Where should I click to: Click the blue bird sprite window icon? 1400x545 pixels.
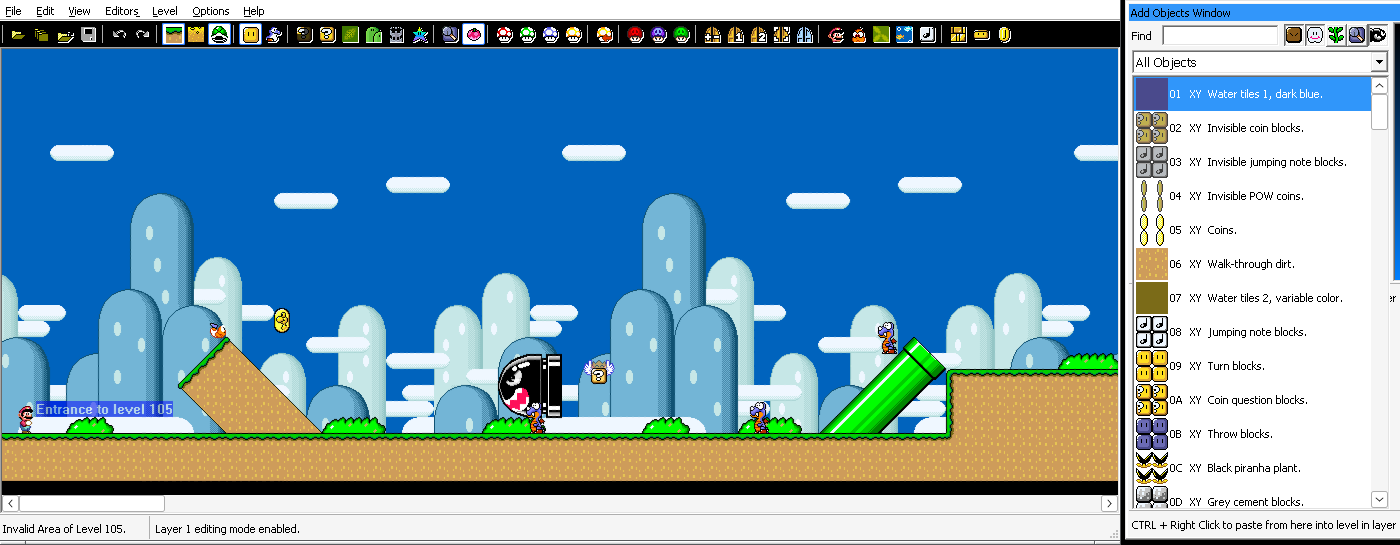(x=274, y=35)
